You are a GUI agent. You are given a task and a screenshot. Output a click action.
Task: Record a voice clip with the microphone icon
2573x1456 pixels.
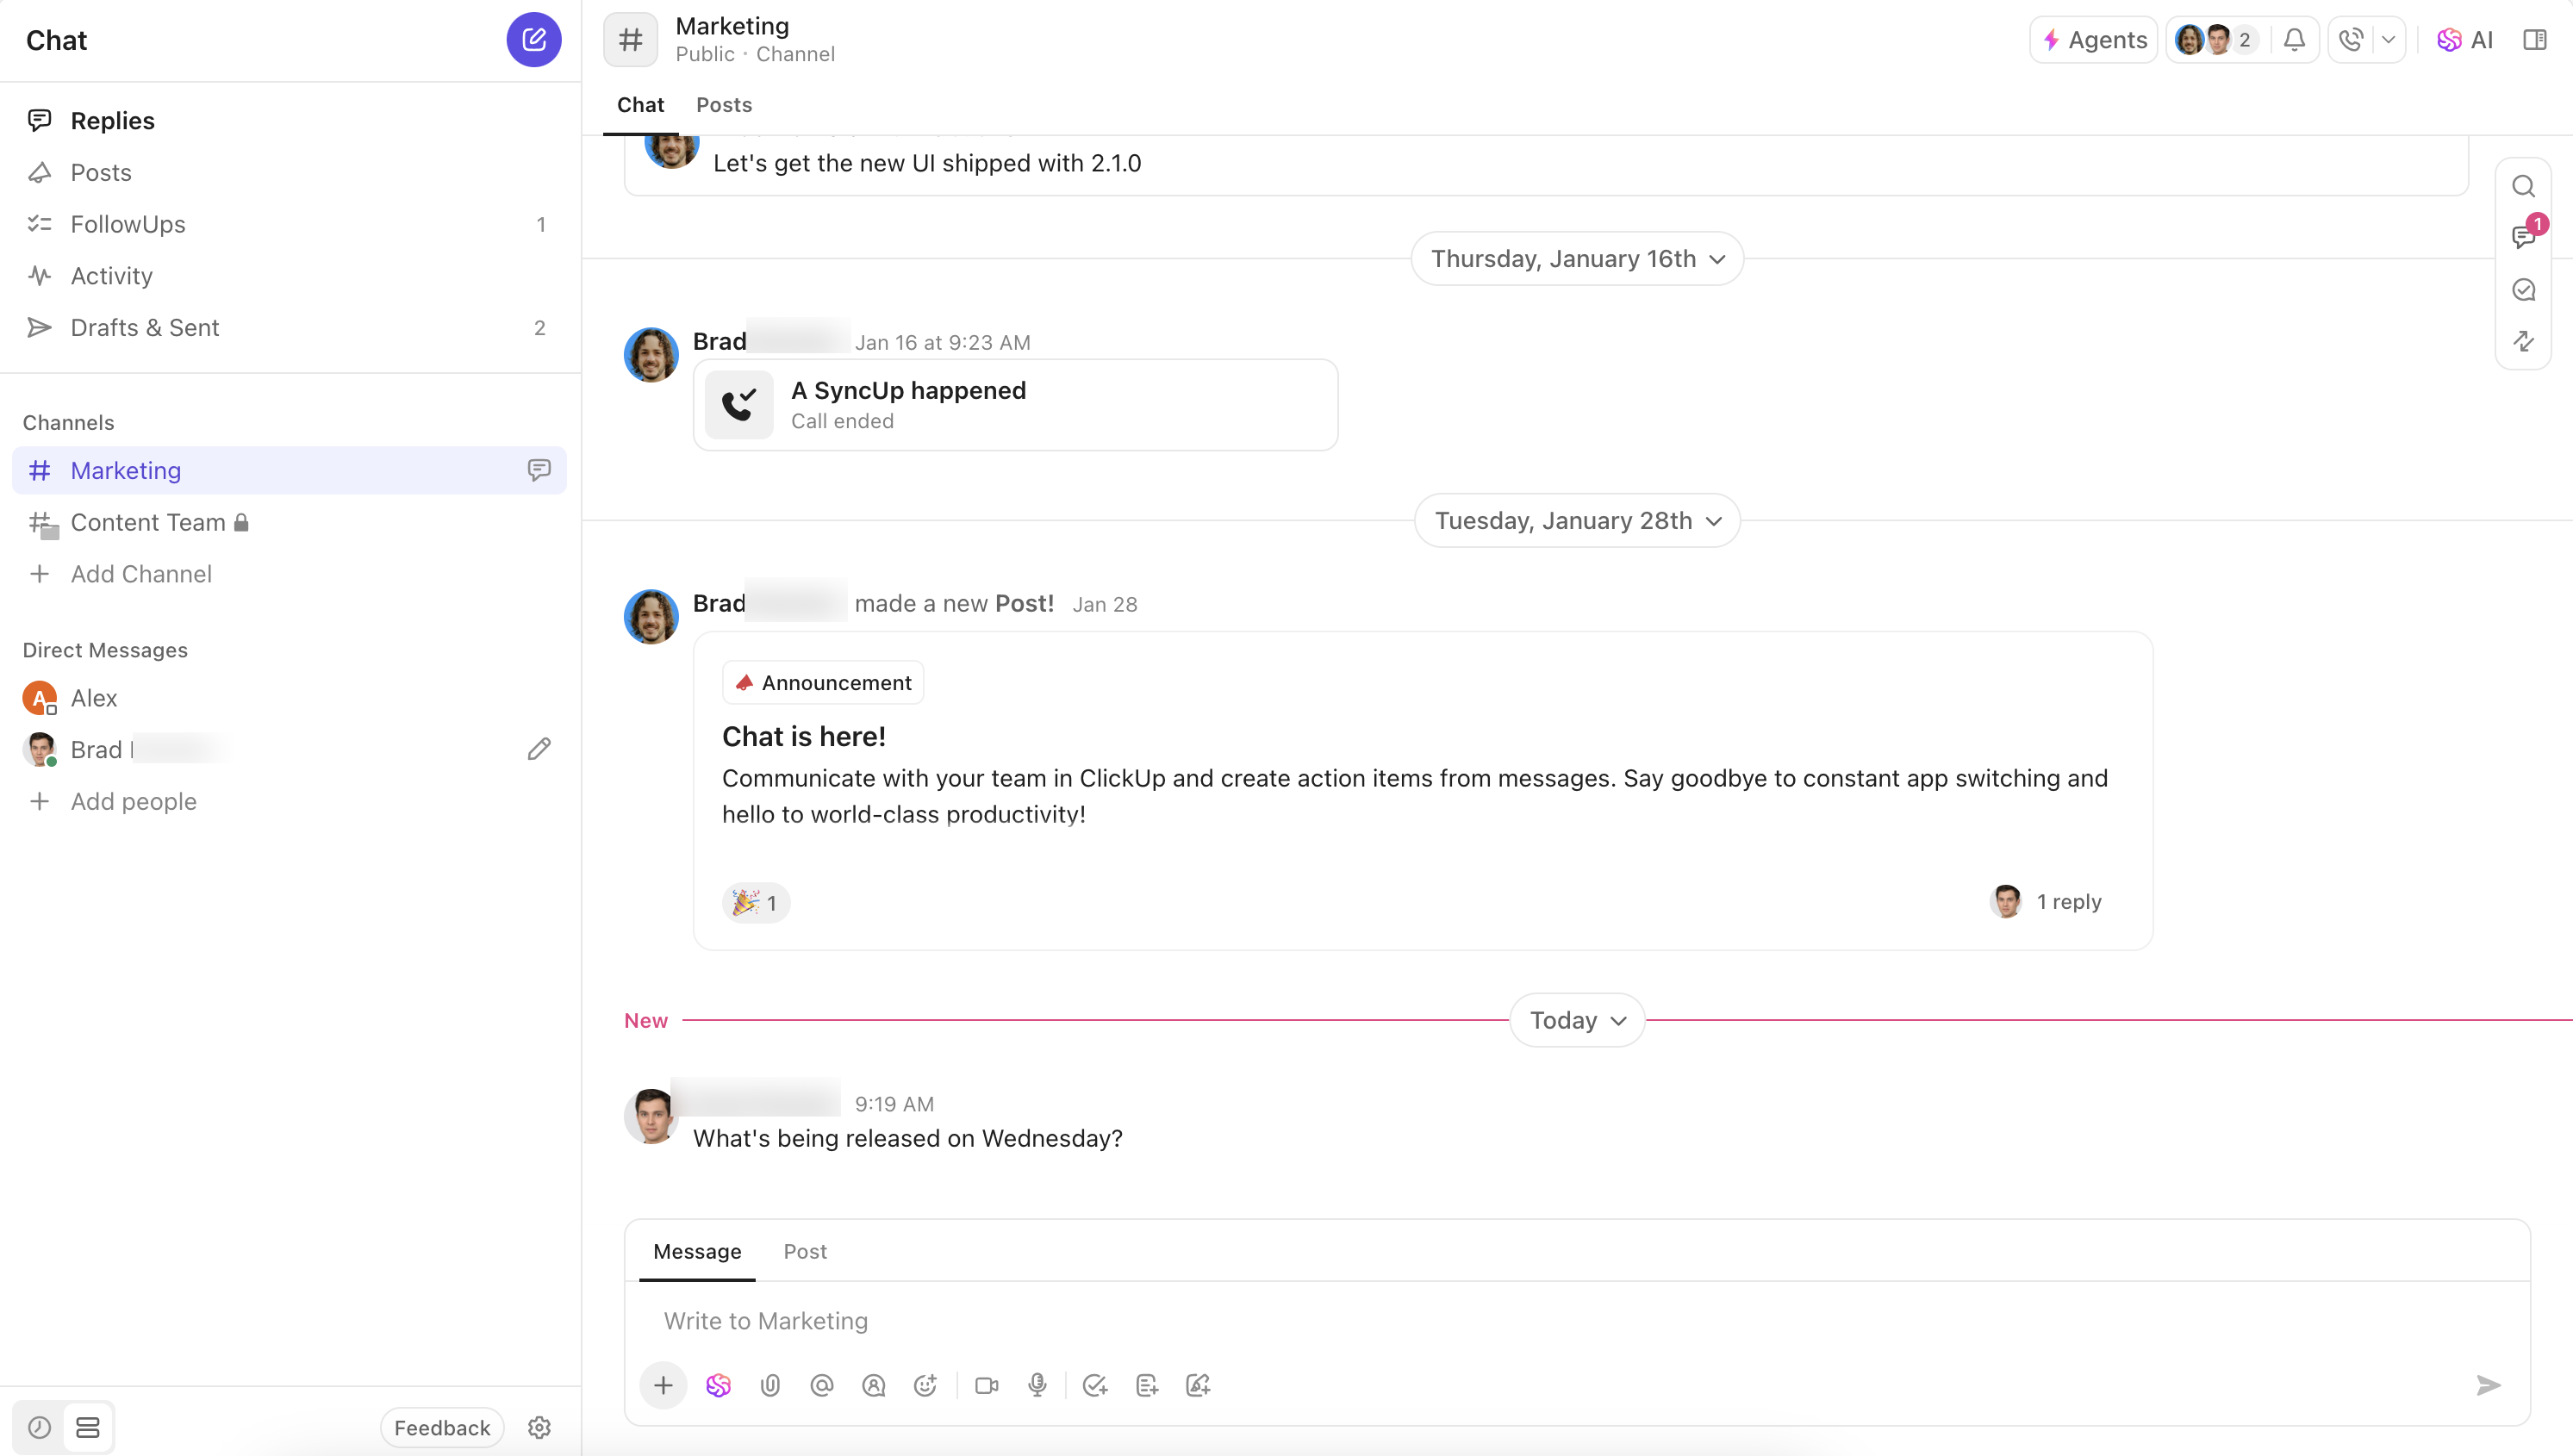[x=1037, y=1385]
